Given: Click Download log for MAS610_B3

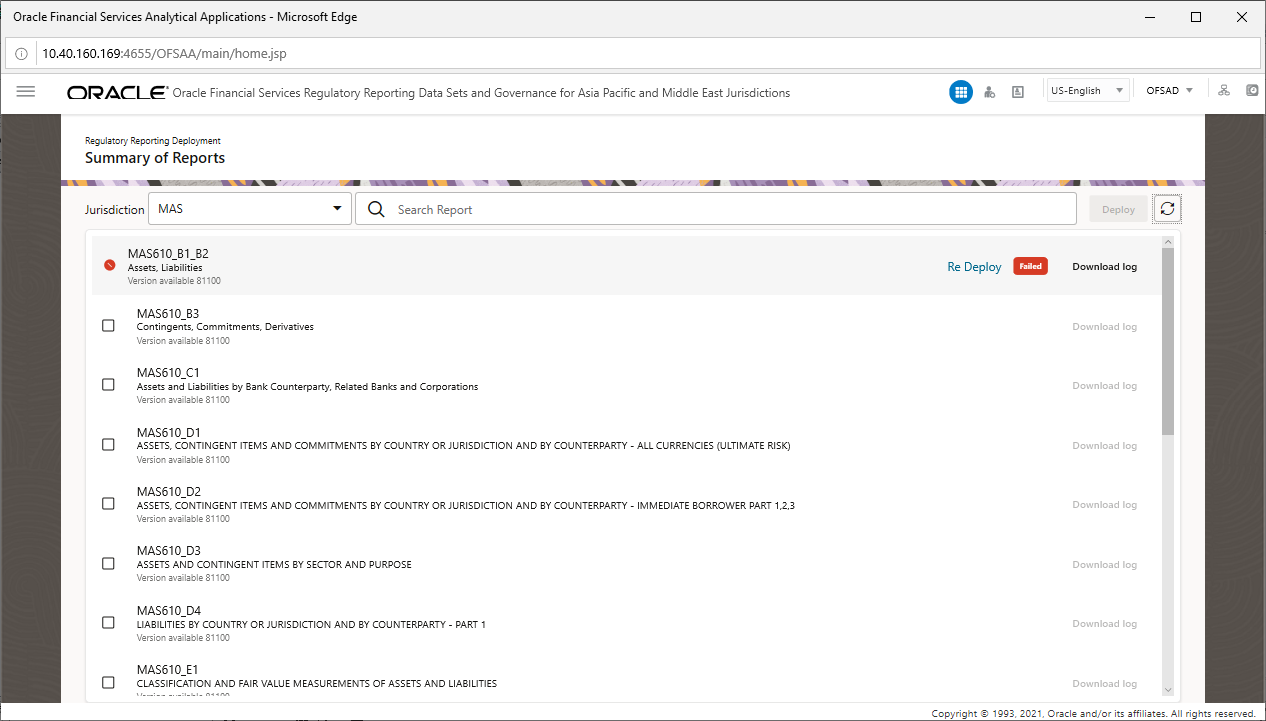Looking at the screenshot, I should tap(1104, 327).
